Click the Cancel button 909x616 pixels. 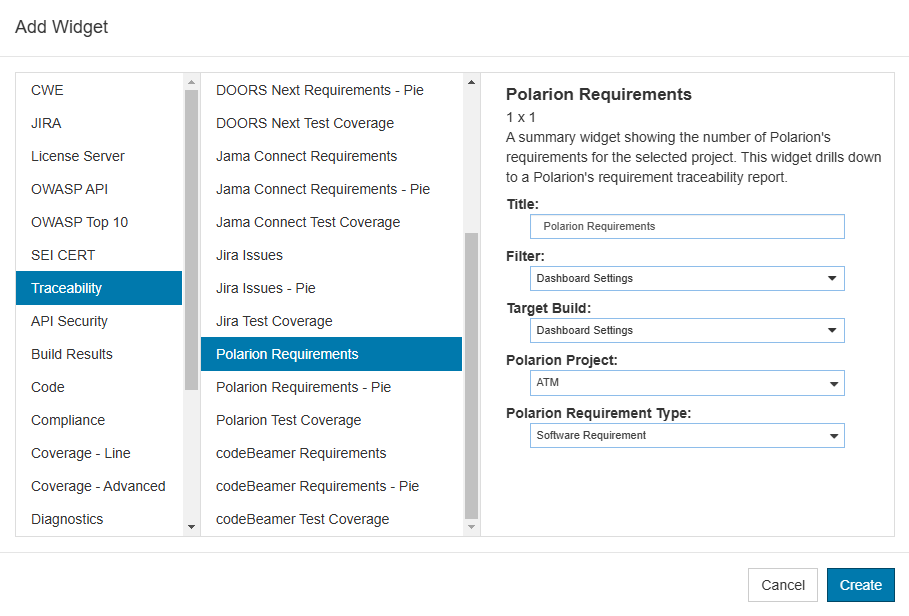pos(783,585)
